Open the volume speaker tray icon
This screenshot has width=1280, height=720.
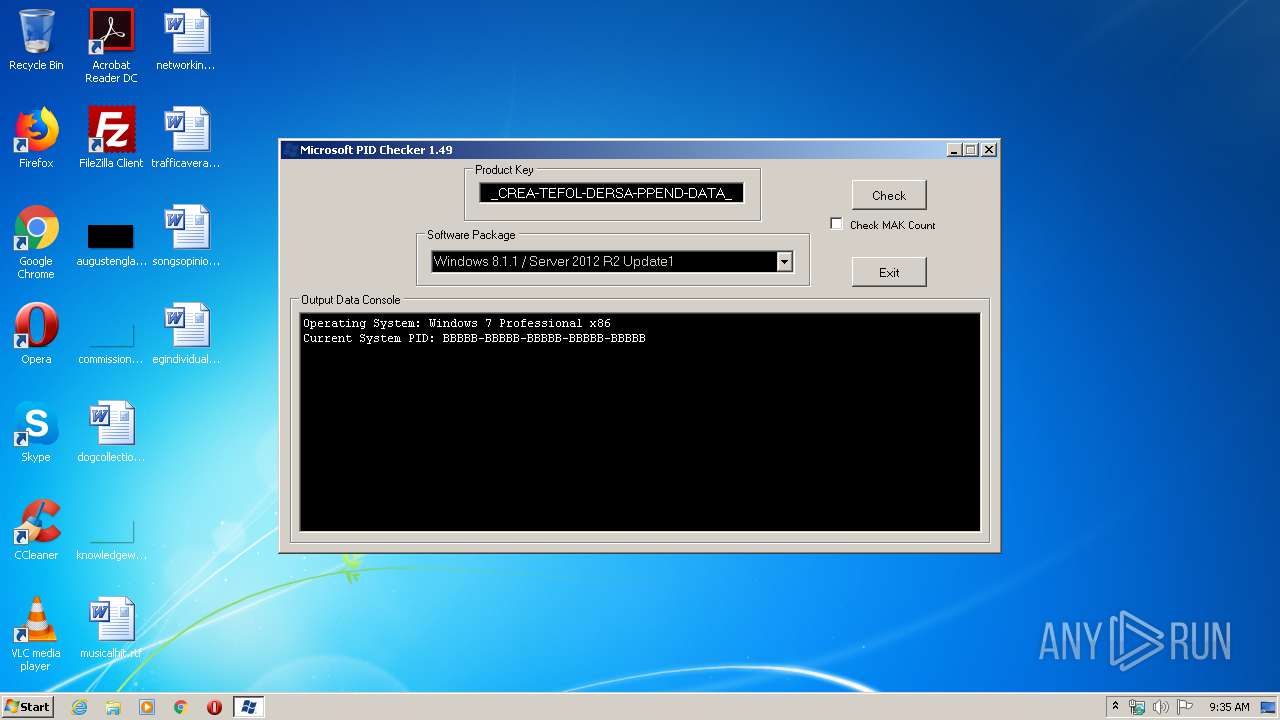click(x=1161, y=707)
